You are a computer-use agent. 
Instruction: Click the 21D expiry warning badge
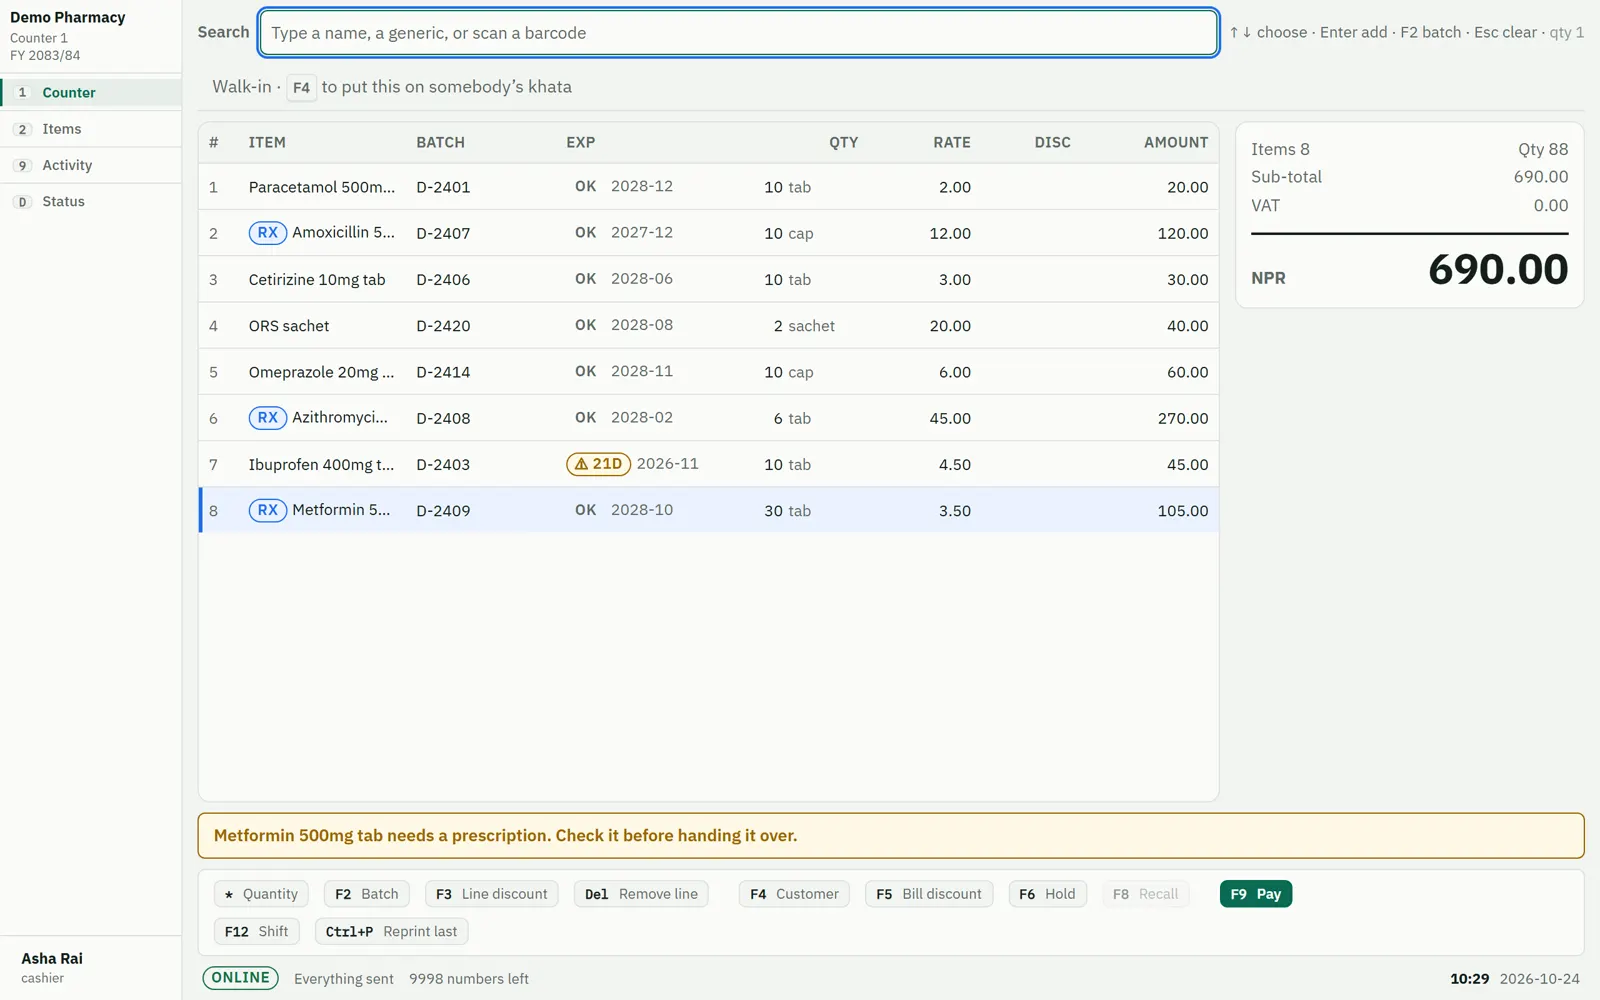(x=598, y=464)
